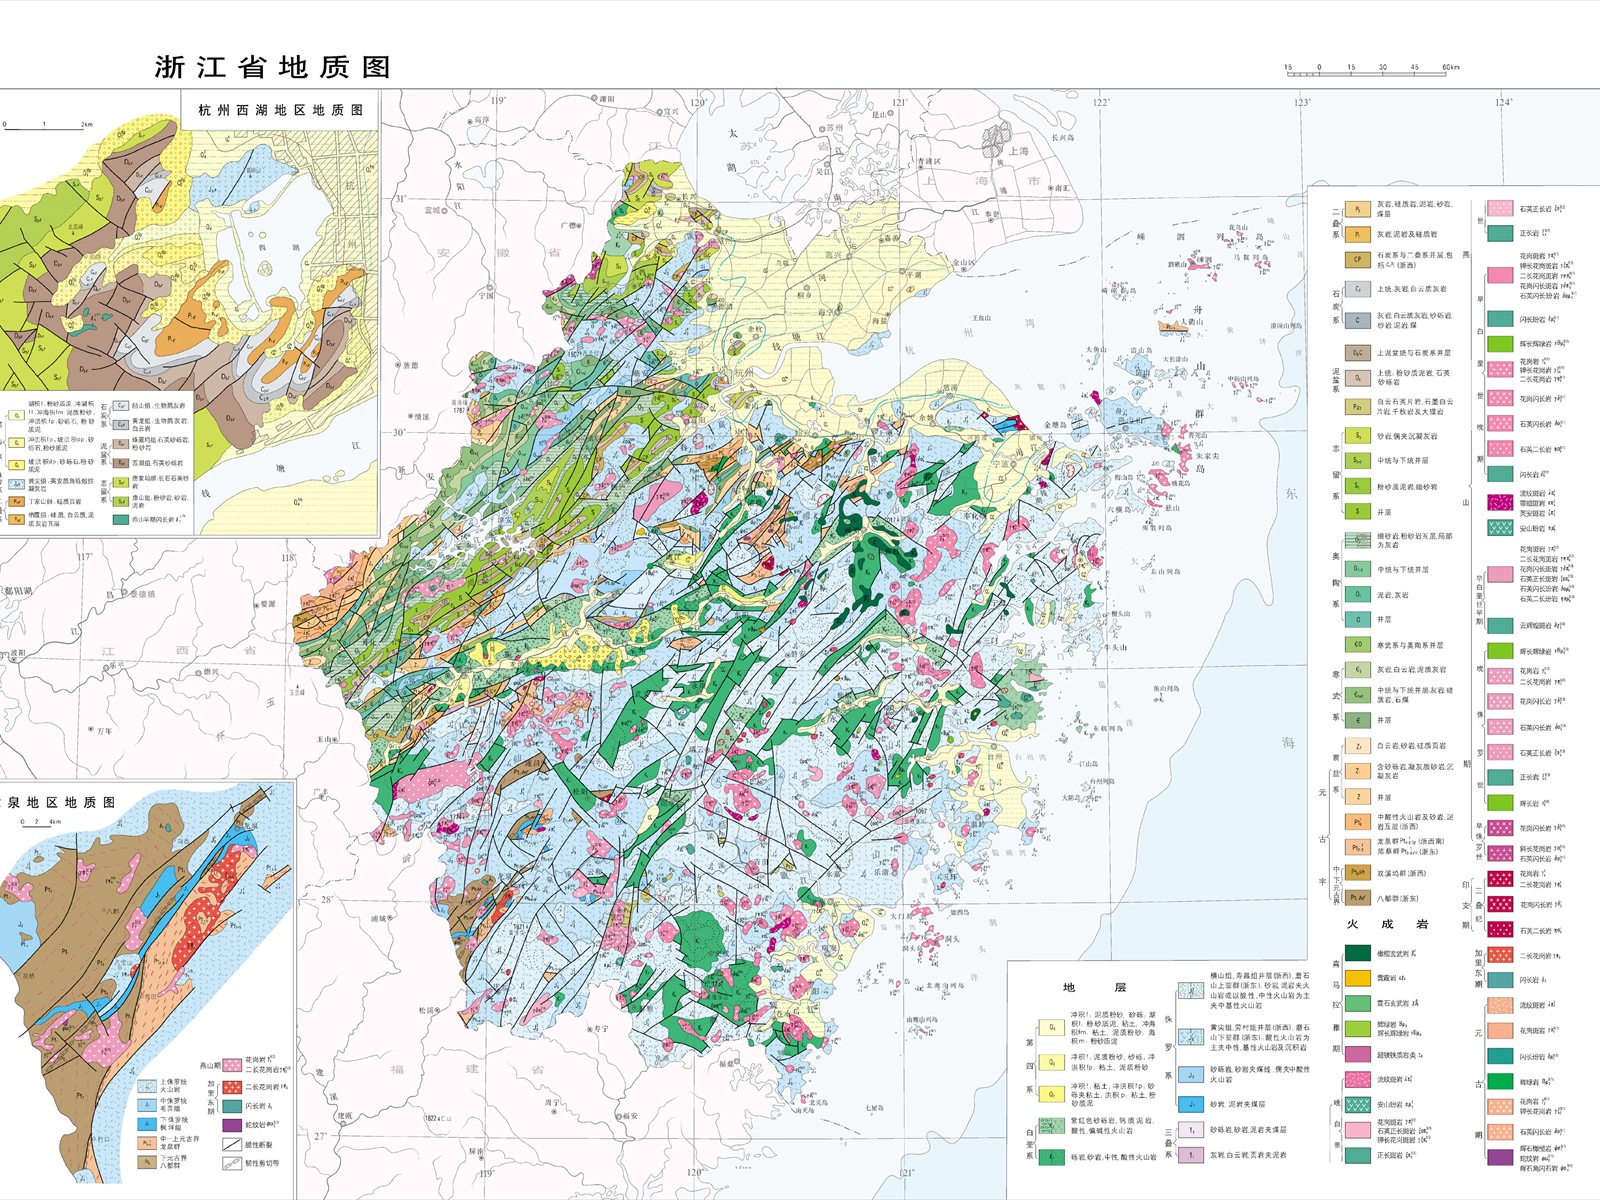1600x1200 pixels.
Task: Click the magenta 超镁铁质岩 legend swatch
Action: (x=1357, y=1054)
